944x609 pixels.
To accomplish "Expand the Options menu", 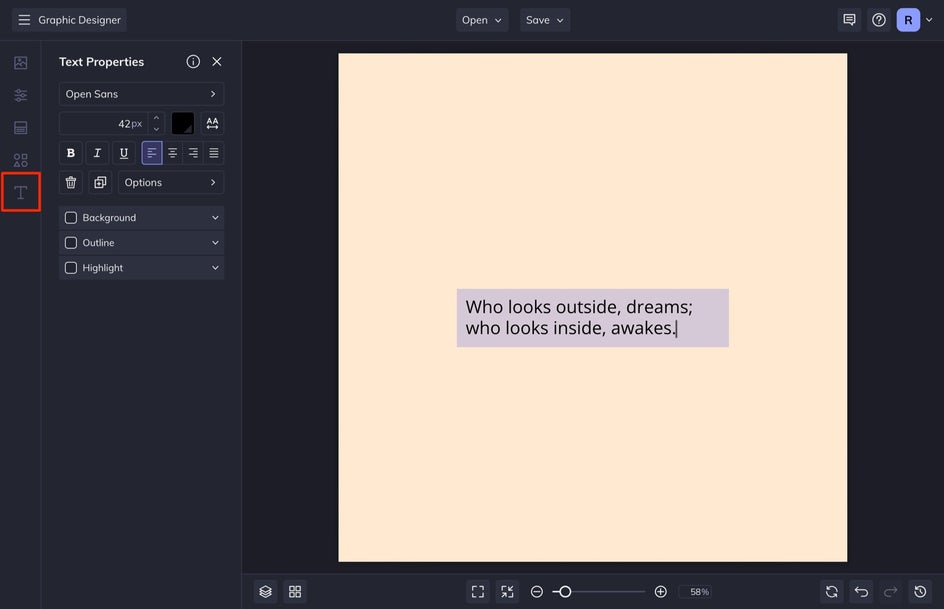I will 170,183.
